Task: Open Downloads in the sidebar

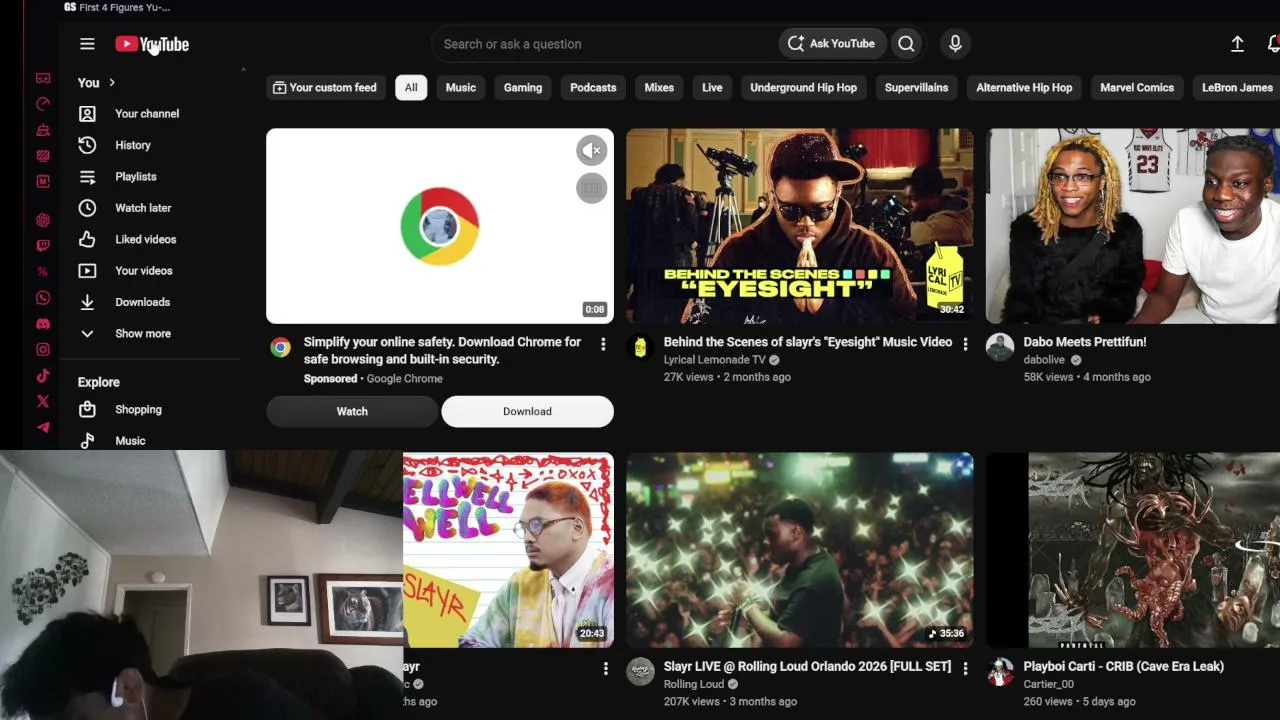Action: pos(142,302)
